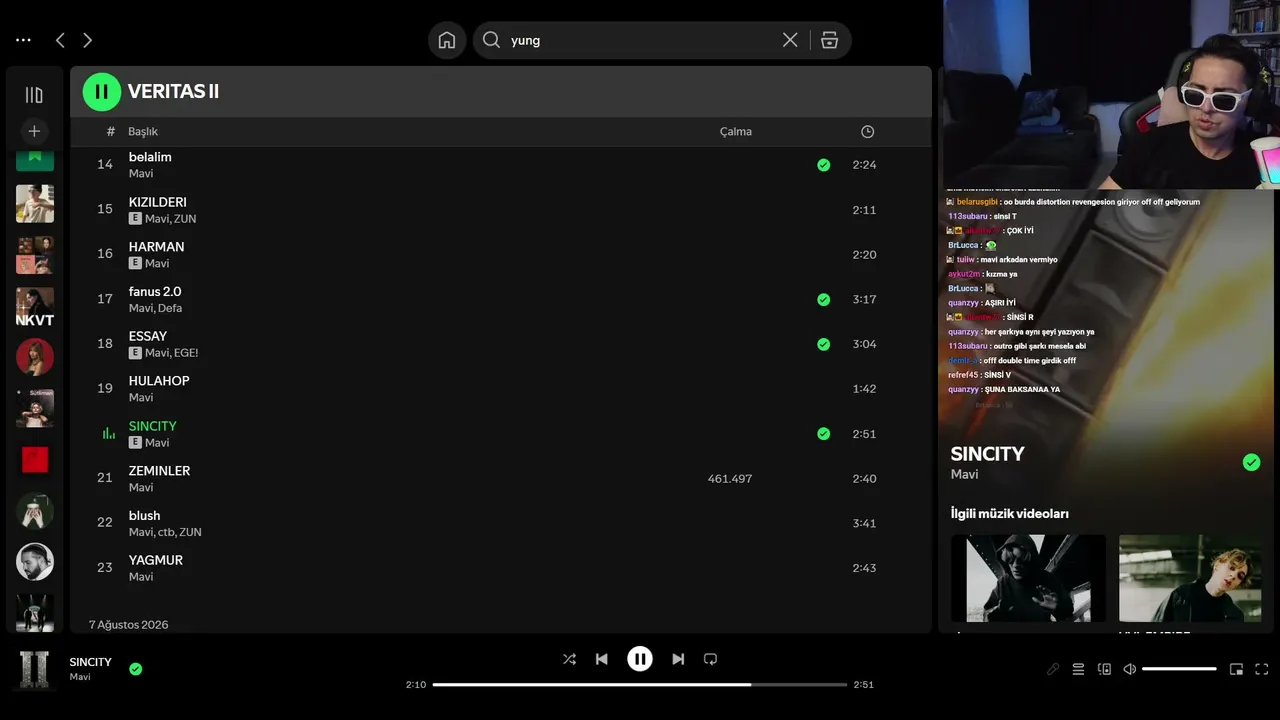Open the four-tile collage playlist cover in sidebar

[35, 255]
